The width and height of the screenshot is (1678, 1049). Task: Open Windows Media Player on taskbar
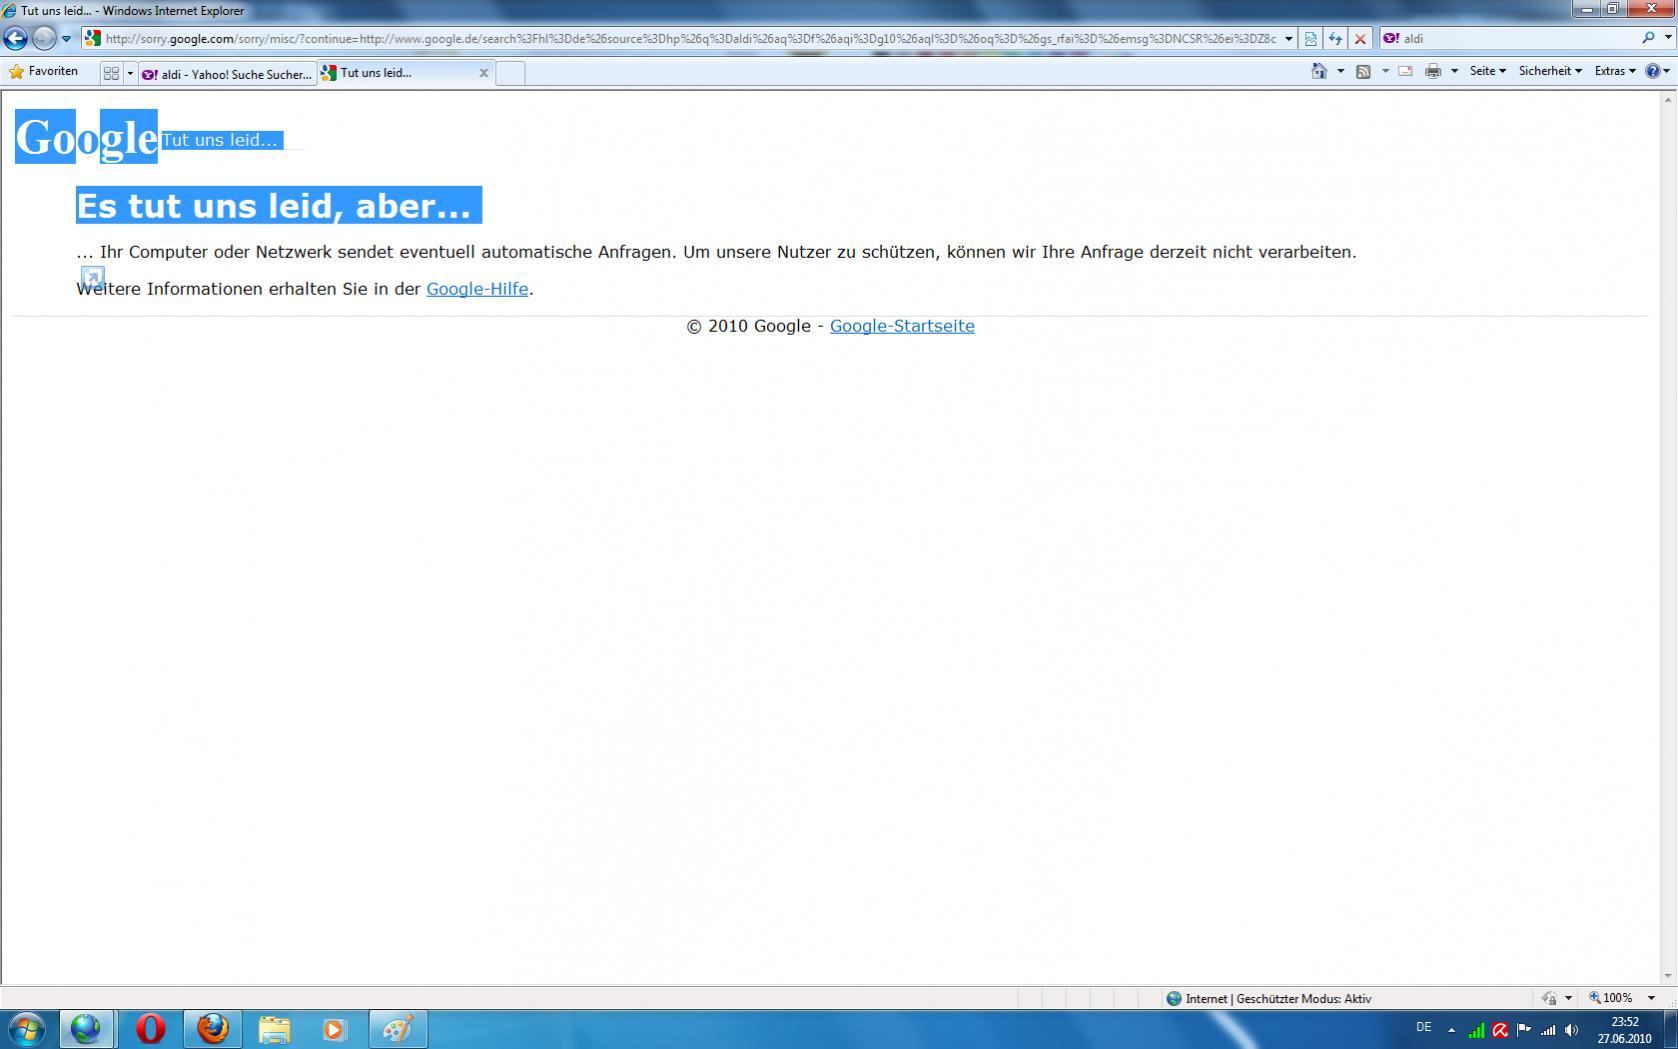click(x=335, y=1029)
